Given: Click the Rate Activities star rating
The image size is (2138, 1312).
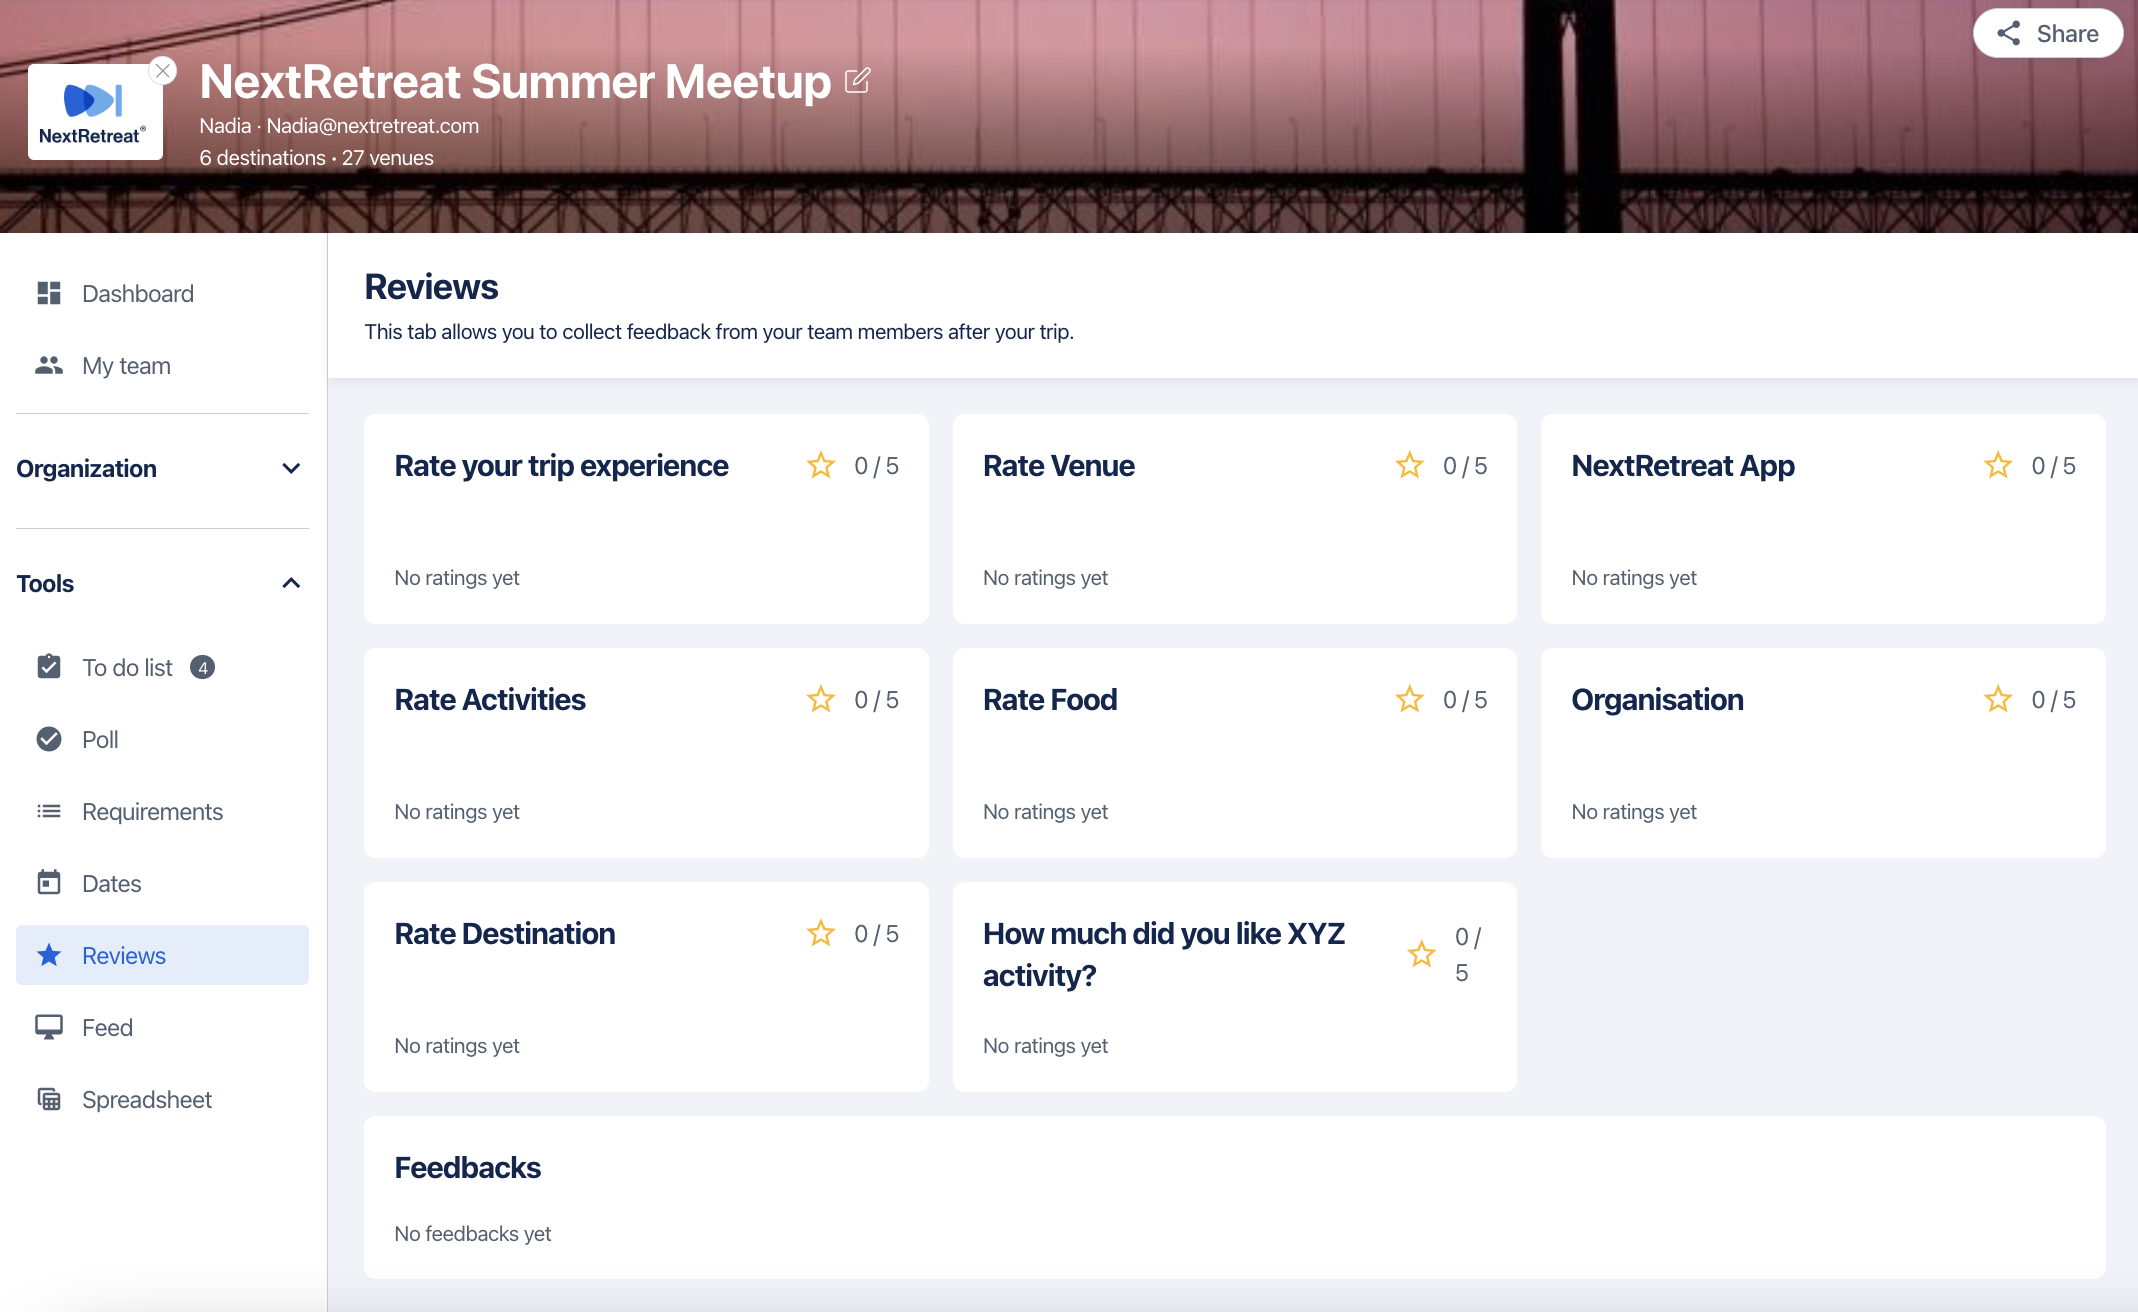Looking at the screenshot, I should coord(819,698).
